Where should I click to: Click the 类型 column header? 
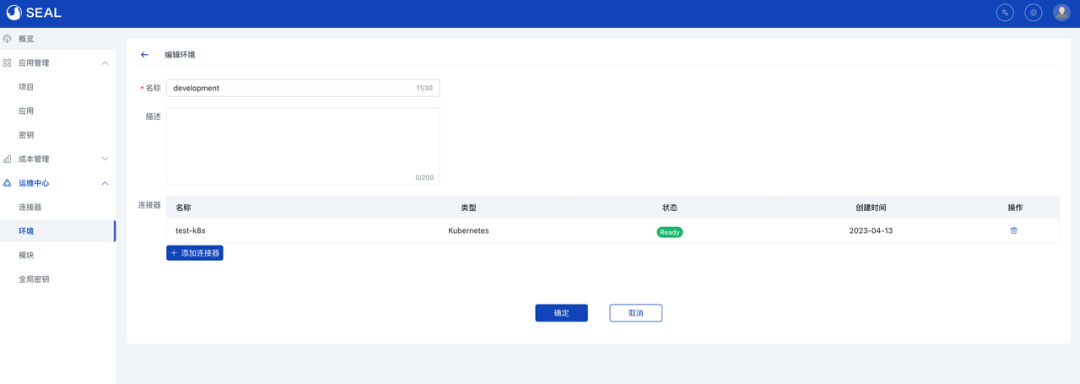coord(468,208)
